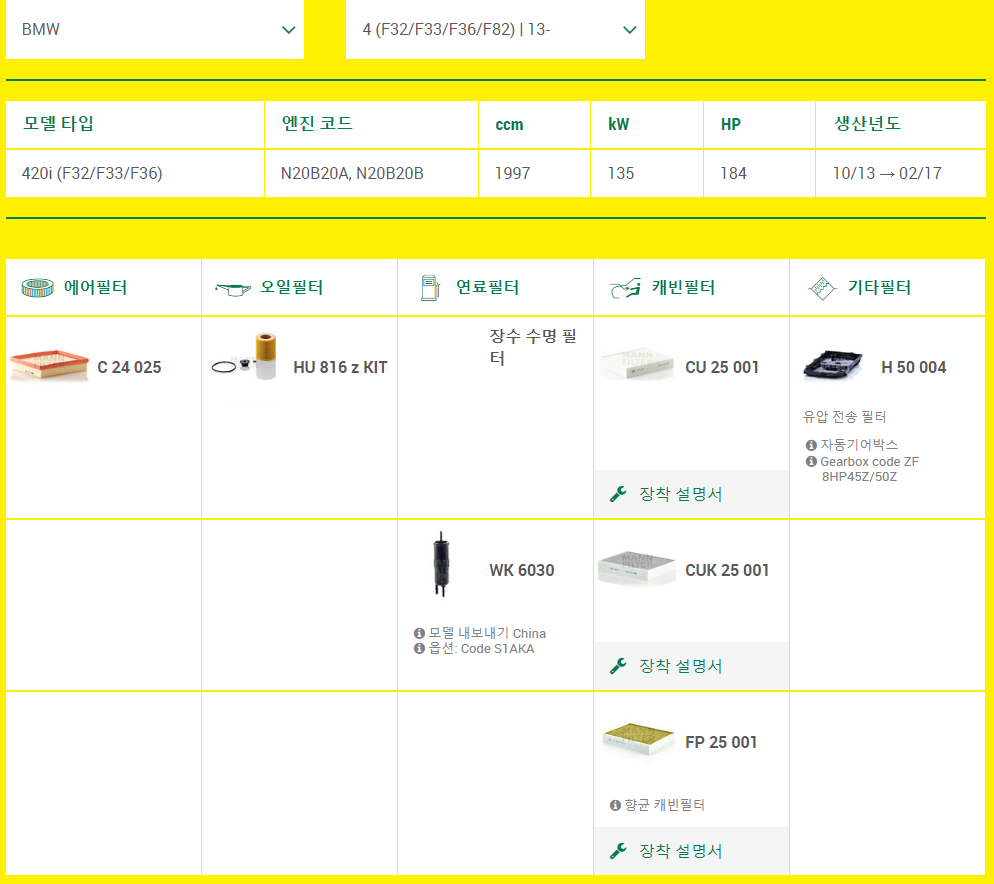994x884 pixels.
Task: Click production years 10/13 → 02/17
Action: click(887, 173)
